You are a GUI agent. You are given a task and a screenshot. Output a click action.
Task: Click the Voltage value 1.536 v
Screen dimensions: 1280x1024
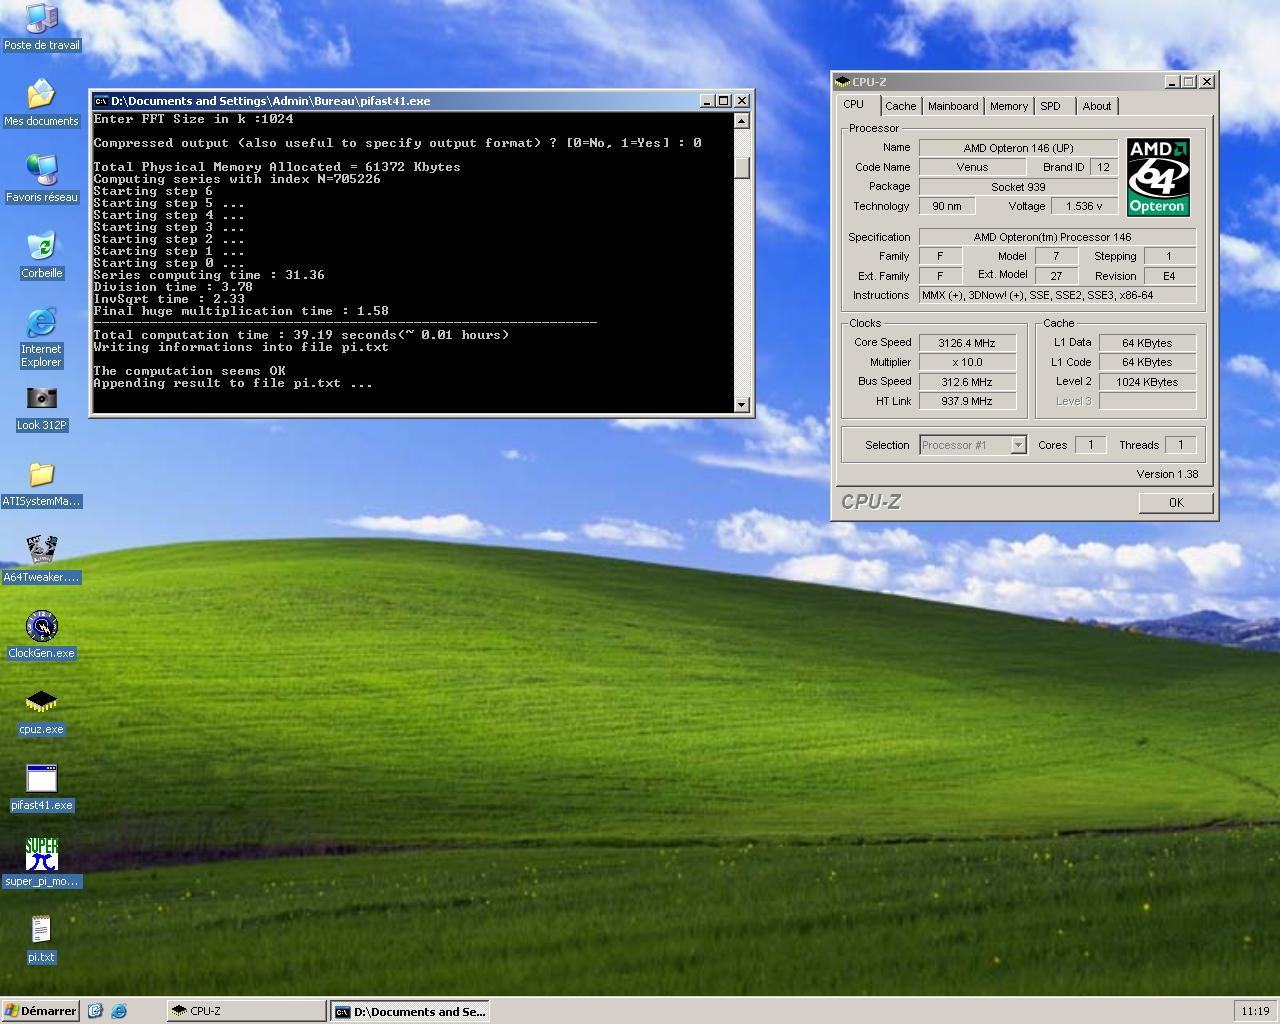[1084, 206]
